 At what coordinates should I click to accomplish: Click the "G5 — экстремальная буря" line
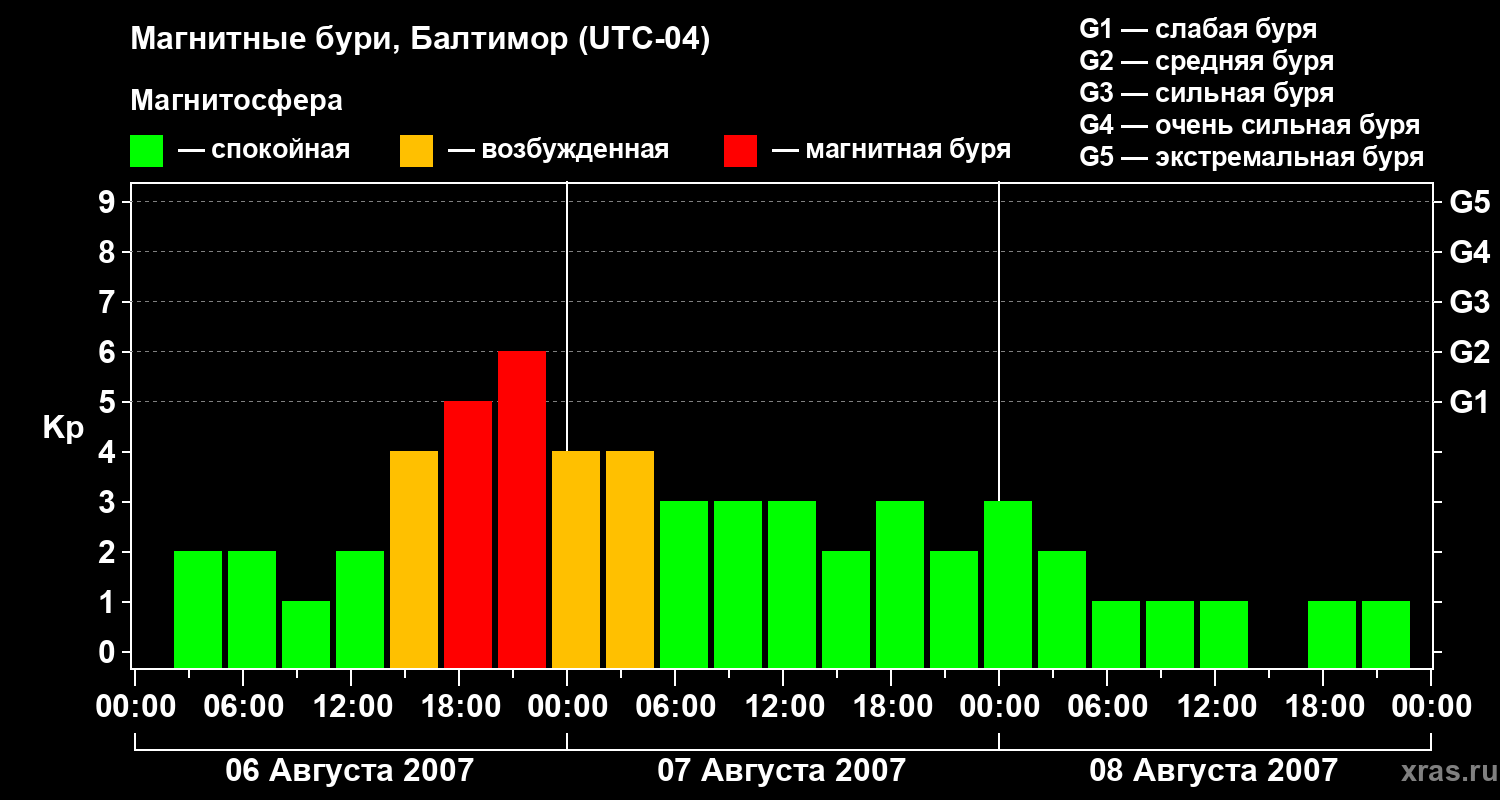pyautogui.click(x=1251, y=157)
